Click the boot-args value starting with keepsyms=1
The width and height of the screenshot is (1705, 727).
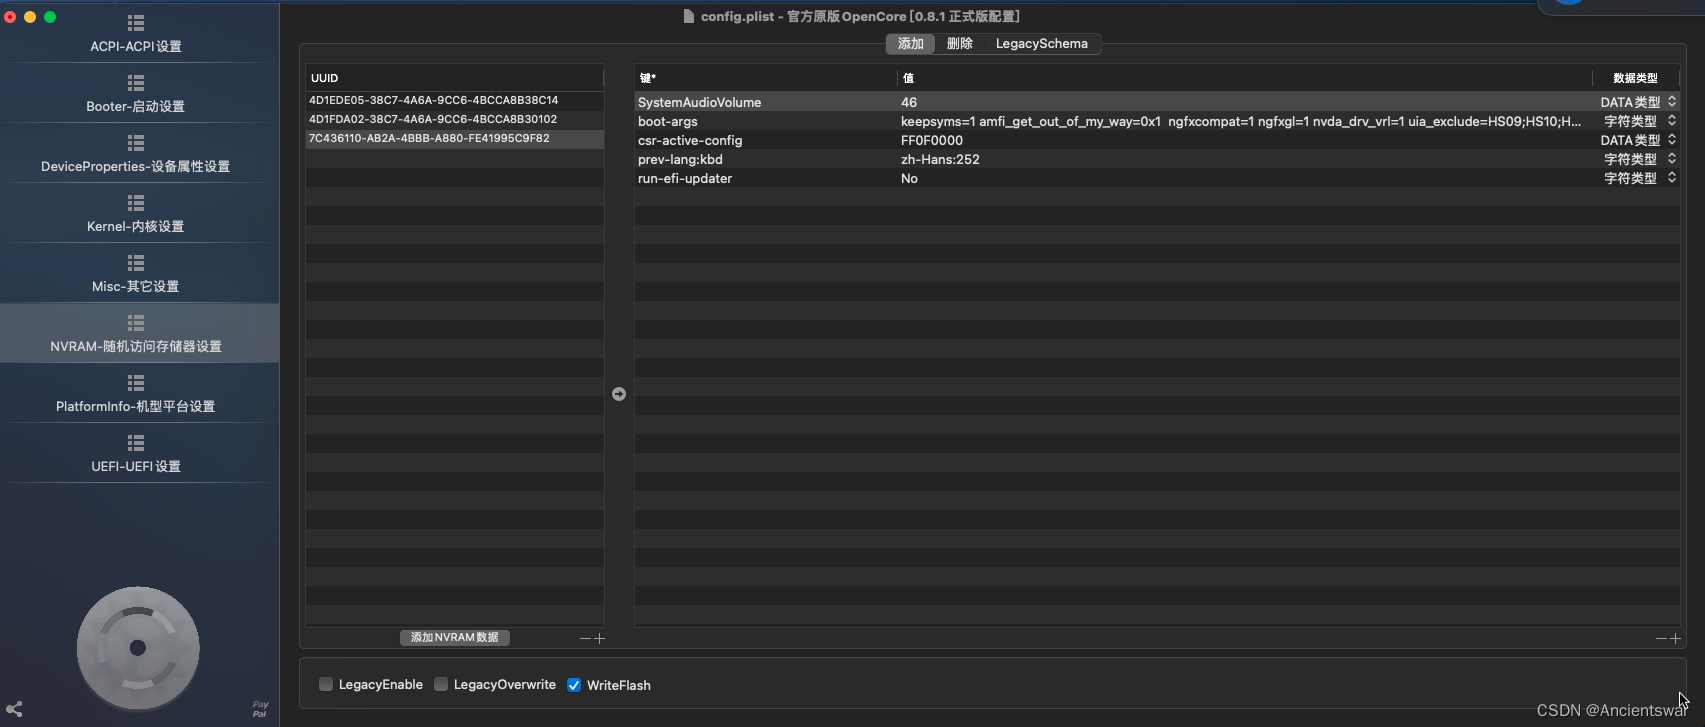click(1241, 121)
